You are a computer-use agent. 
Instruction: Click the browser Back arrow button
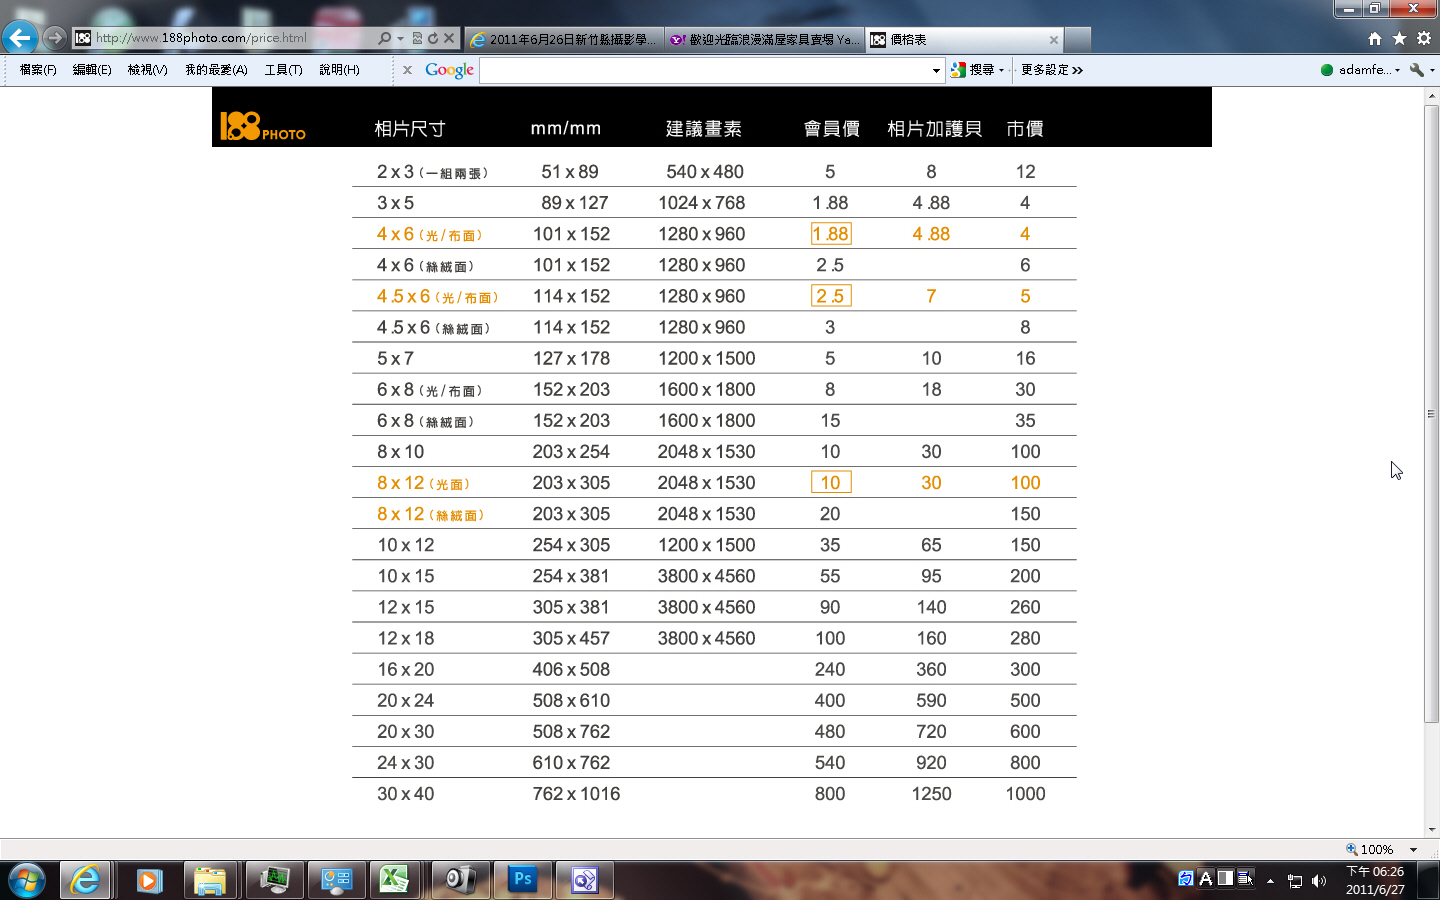[x=20, y=38]
